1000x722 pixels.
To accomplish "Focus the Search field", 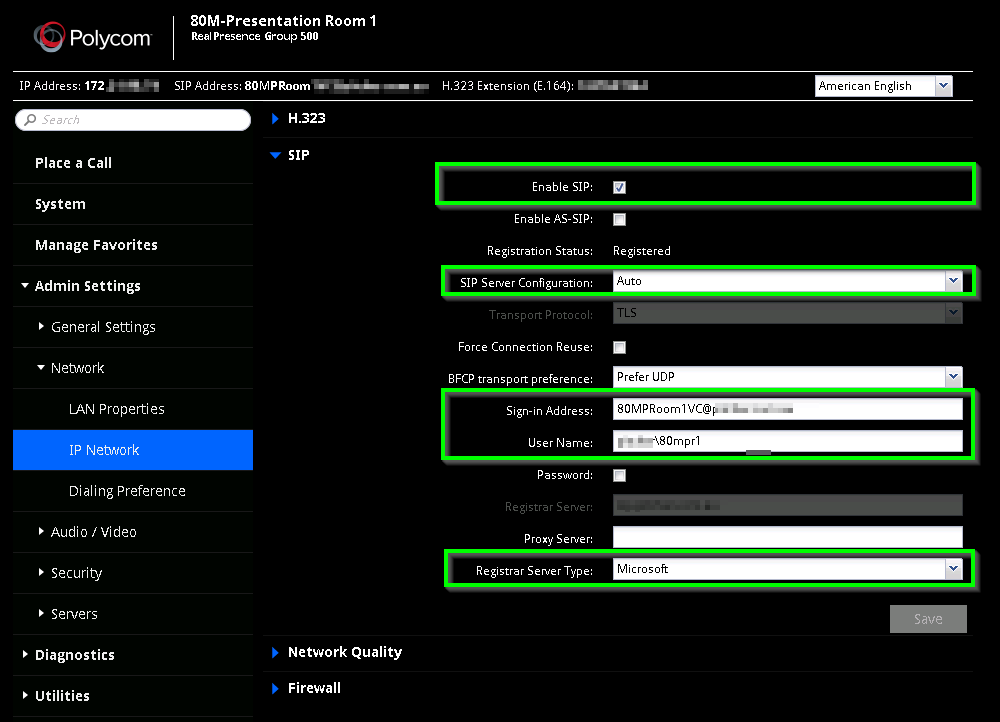I will click(133, 120).
